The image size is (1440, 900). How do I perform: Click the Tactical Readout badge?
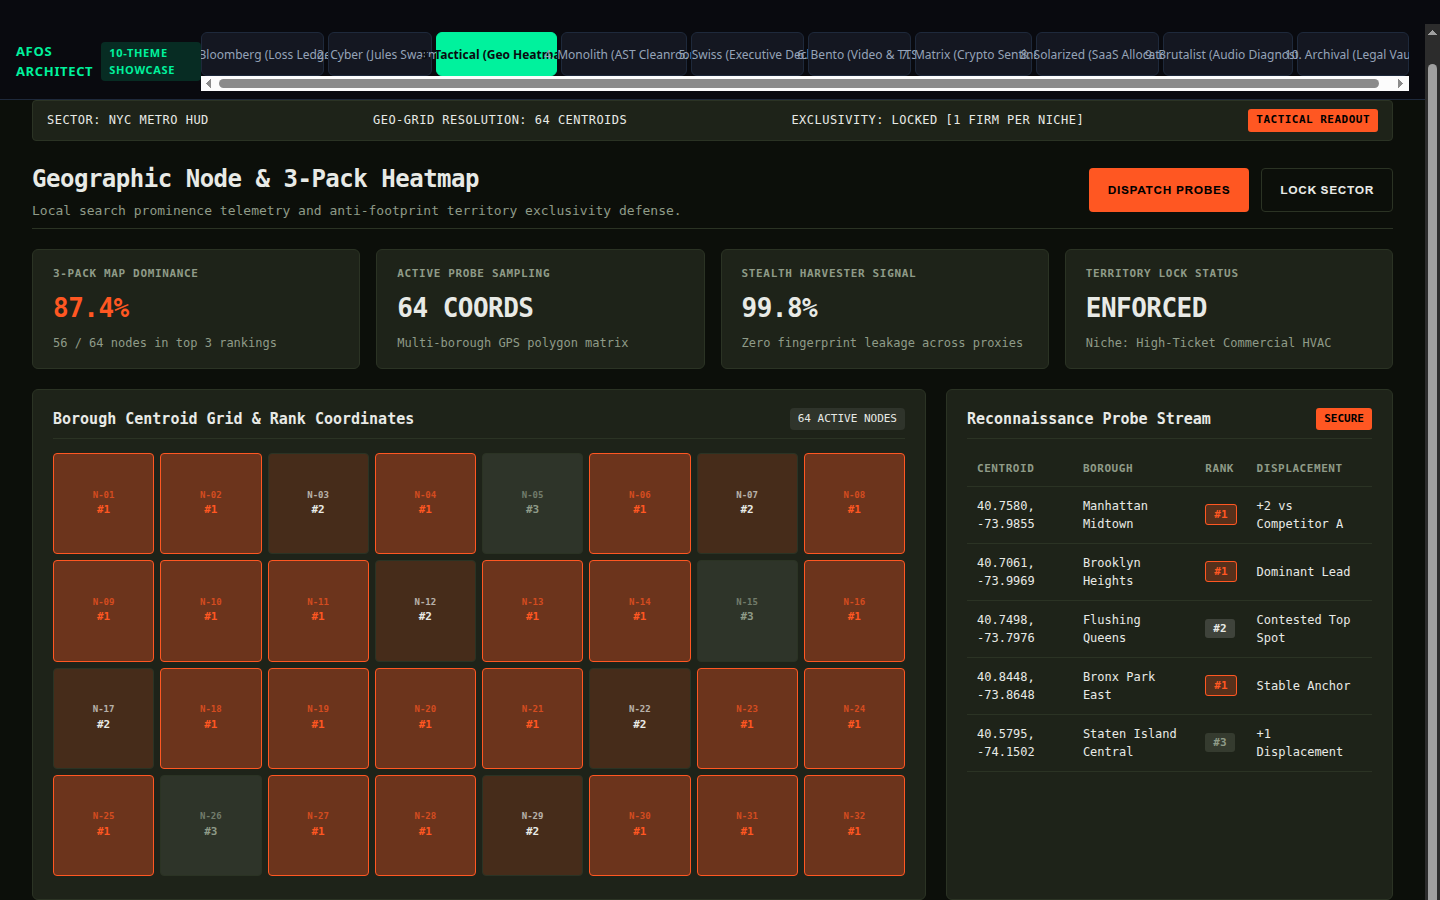click(x=1313, y=120)
